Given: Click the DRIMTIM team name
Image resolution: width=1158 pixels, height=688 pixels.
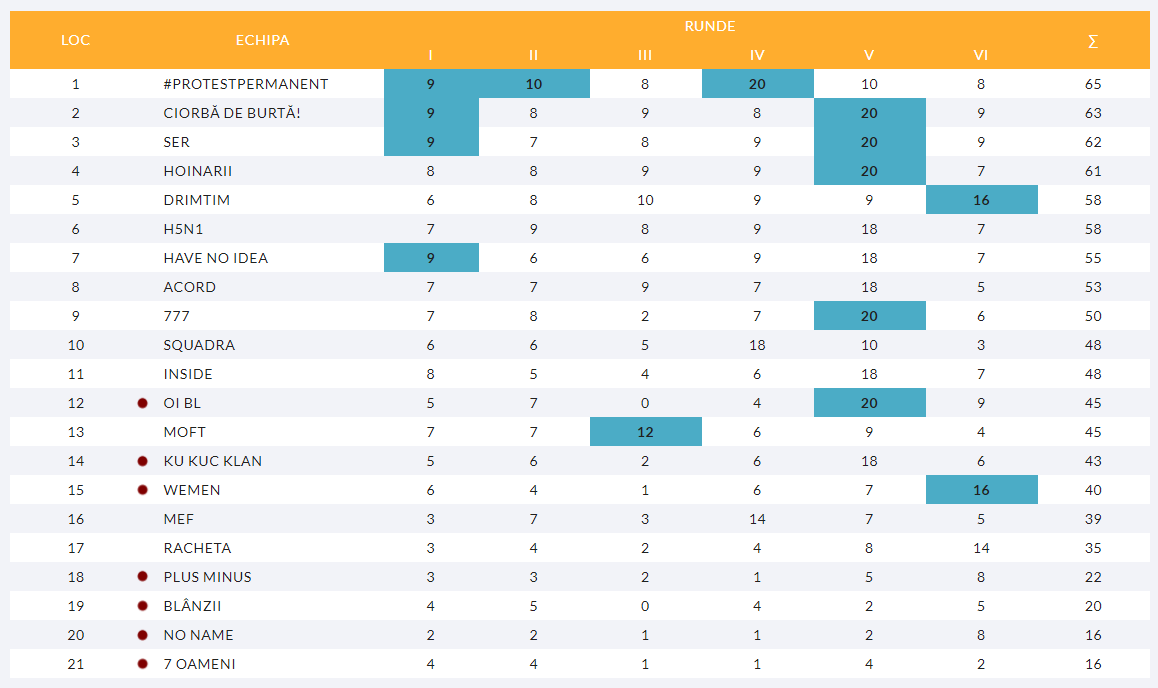Looking at the screenshot, I should [197, 200].
